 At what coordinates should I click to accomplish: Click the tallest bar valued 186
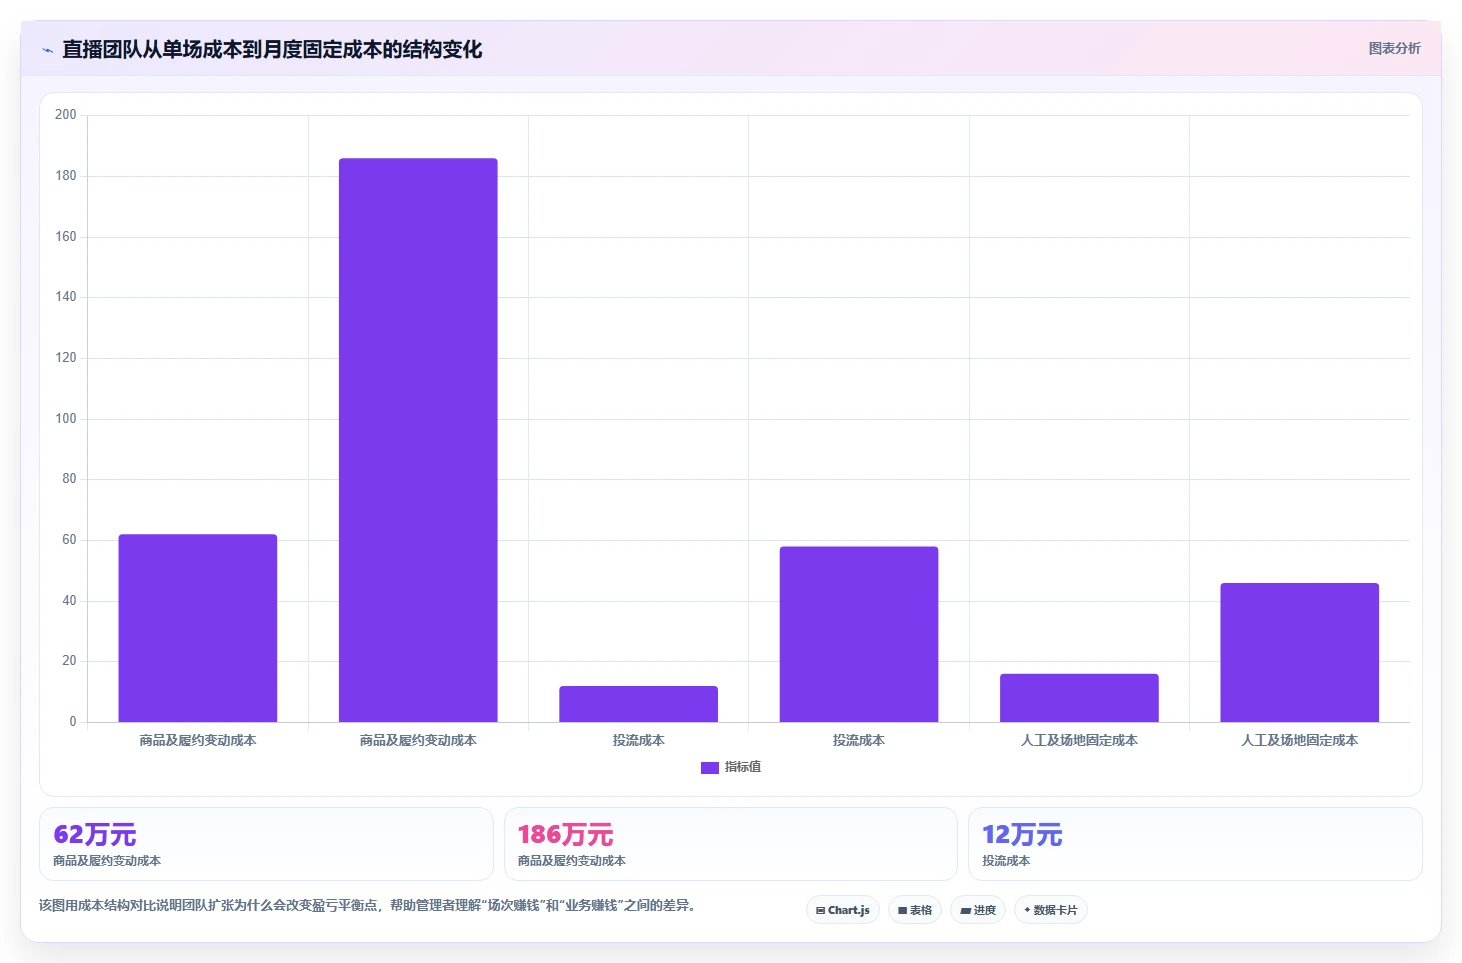[x=418, y=440]
